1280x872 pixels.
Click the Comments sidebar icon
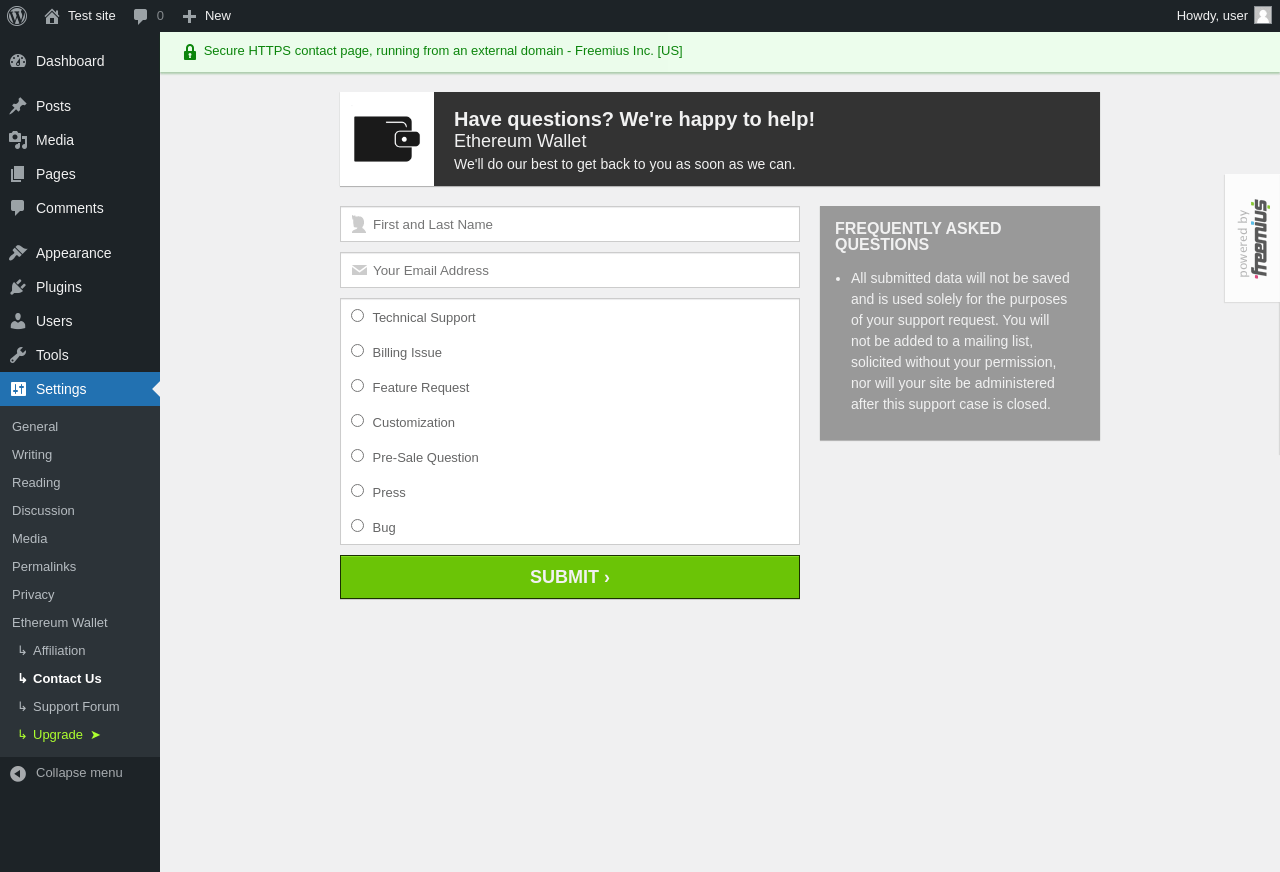point(18,208)
